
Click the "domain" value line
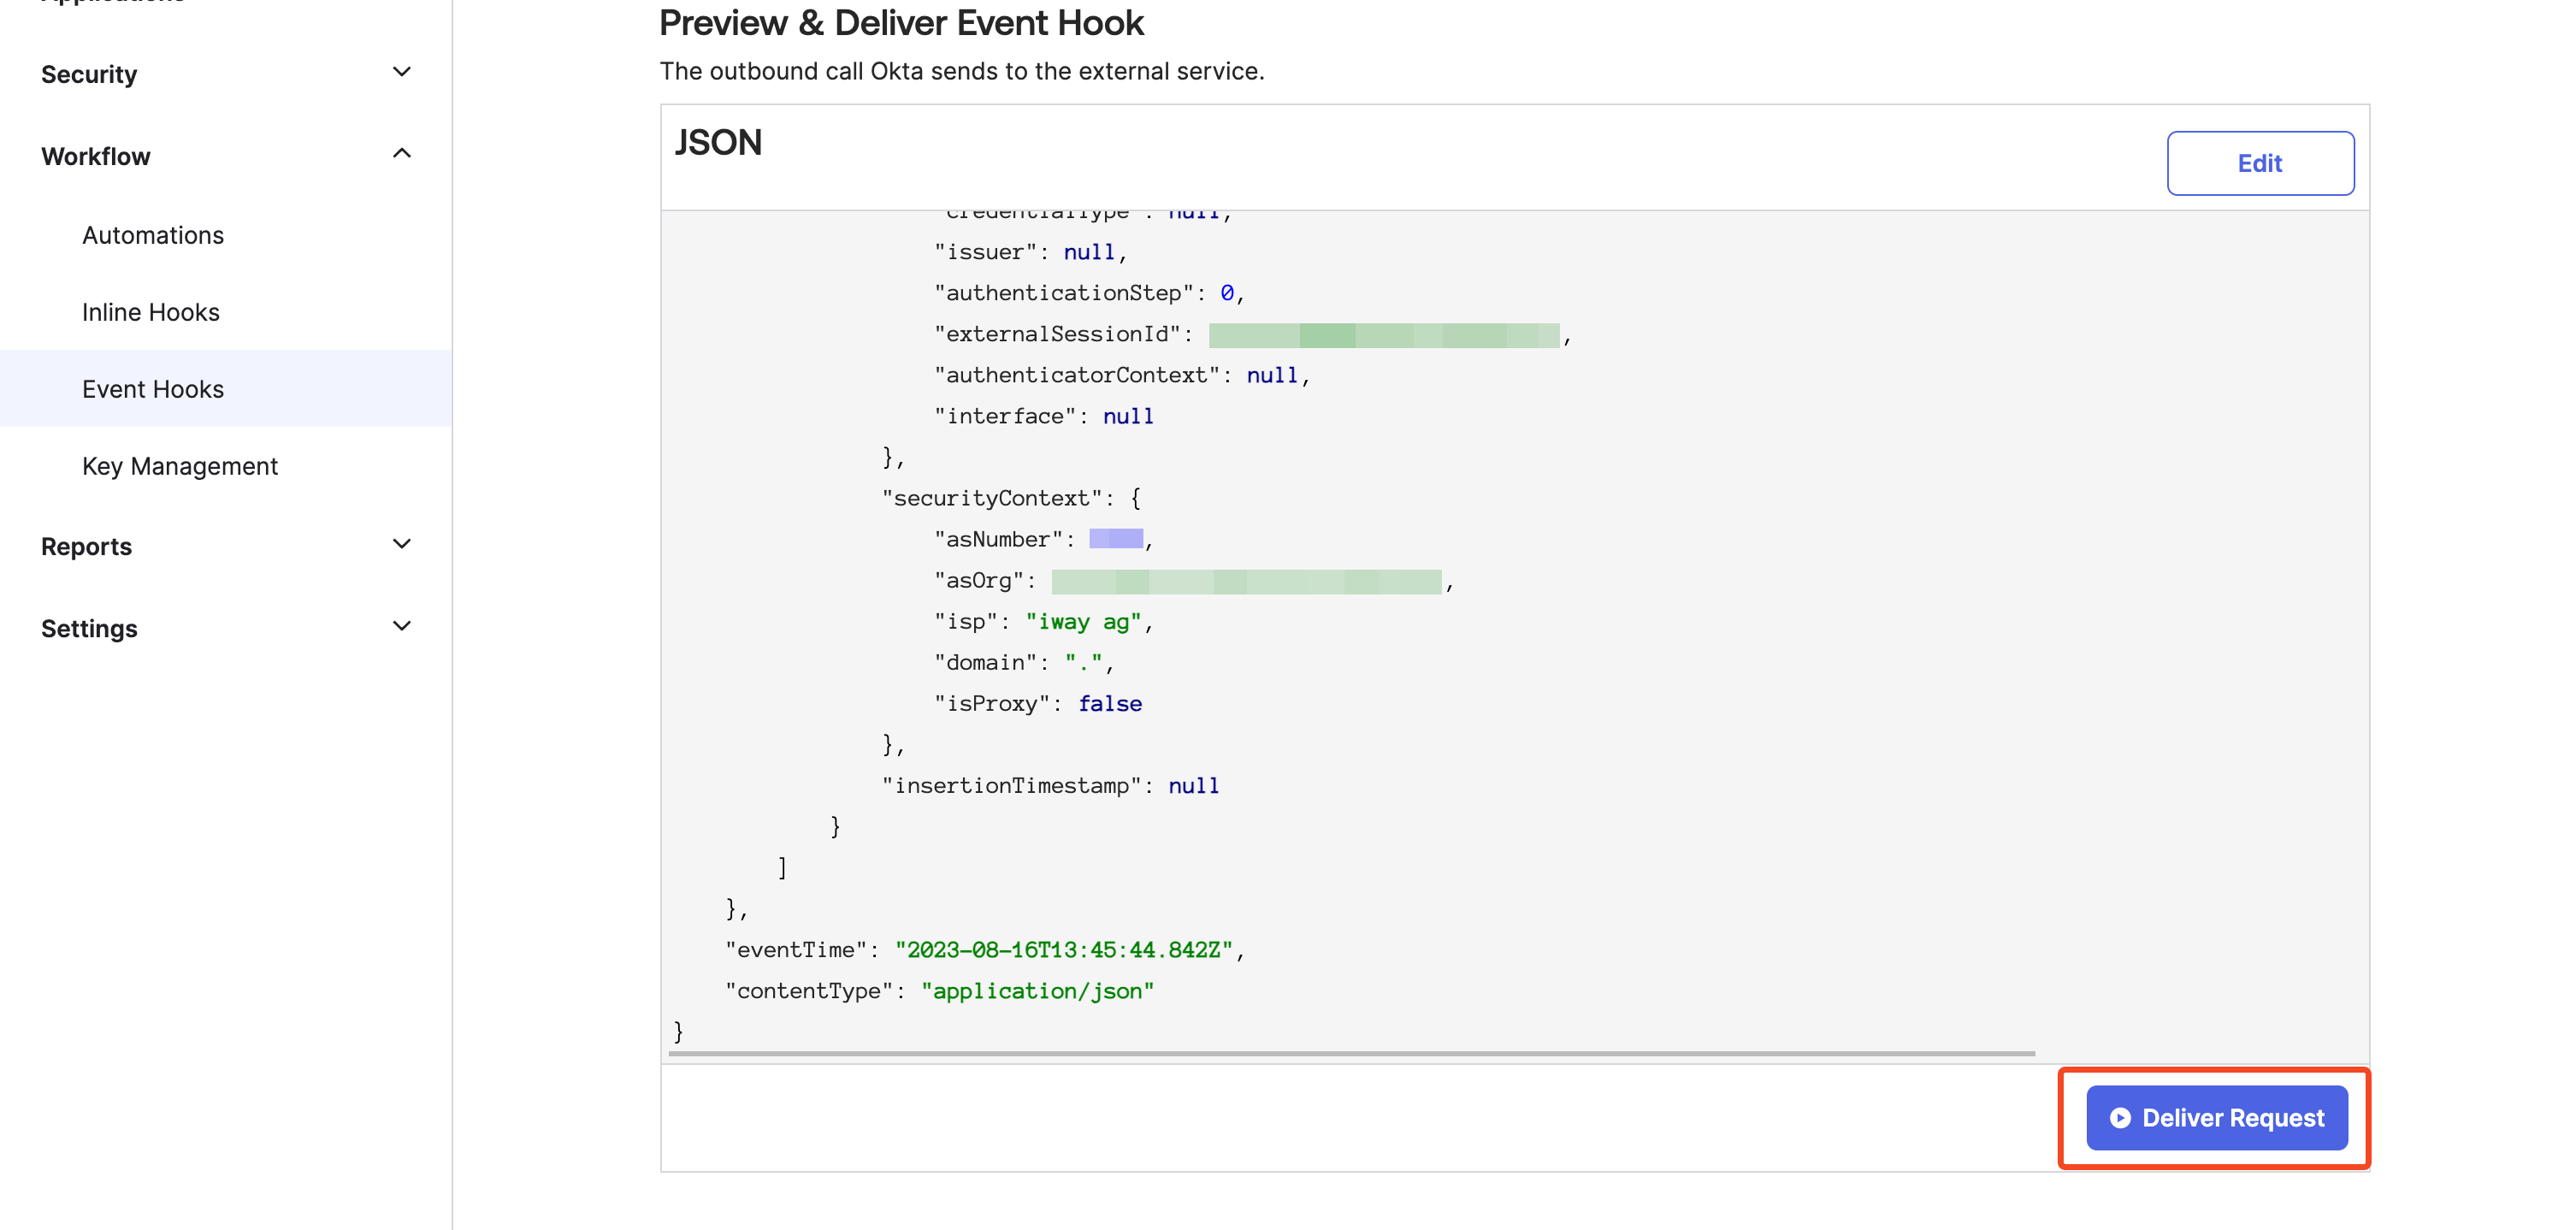click(x=1024, y=662)
